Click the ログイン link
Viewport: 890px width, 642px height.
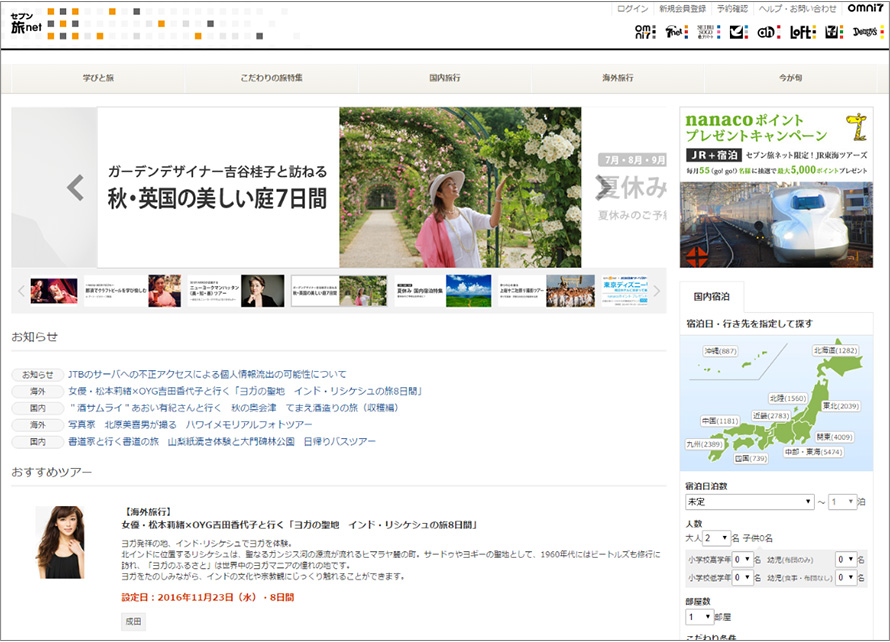click(632, 9)
